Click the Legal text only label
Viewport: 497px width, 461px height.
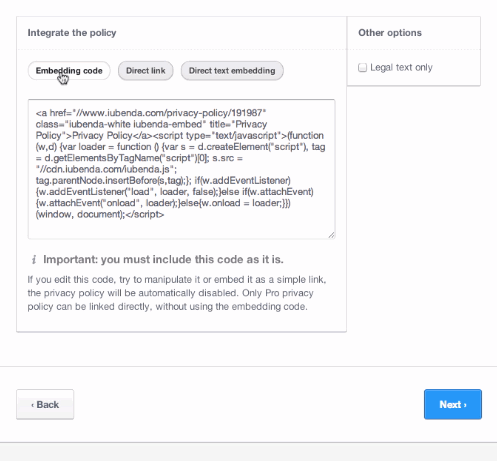click(401, 68)
